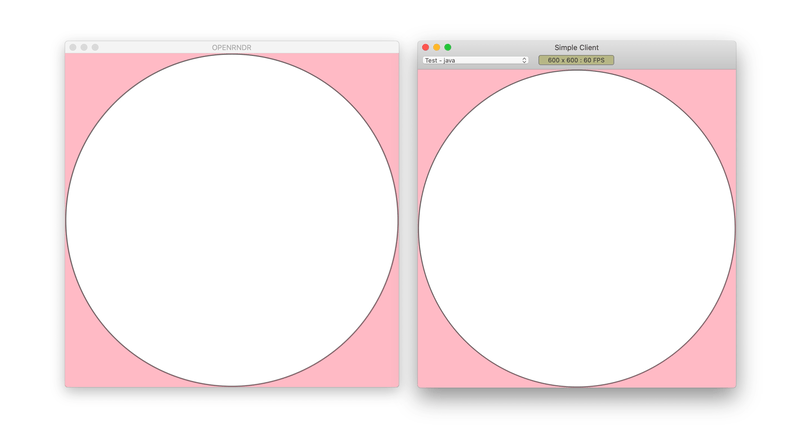Zoom the Simple Client window with the green button
The width and height of the screenshot is (800, 445).
click(448, 47)
